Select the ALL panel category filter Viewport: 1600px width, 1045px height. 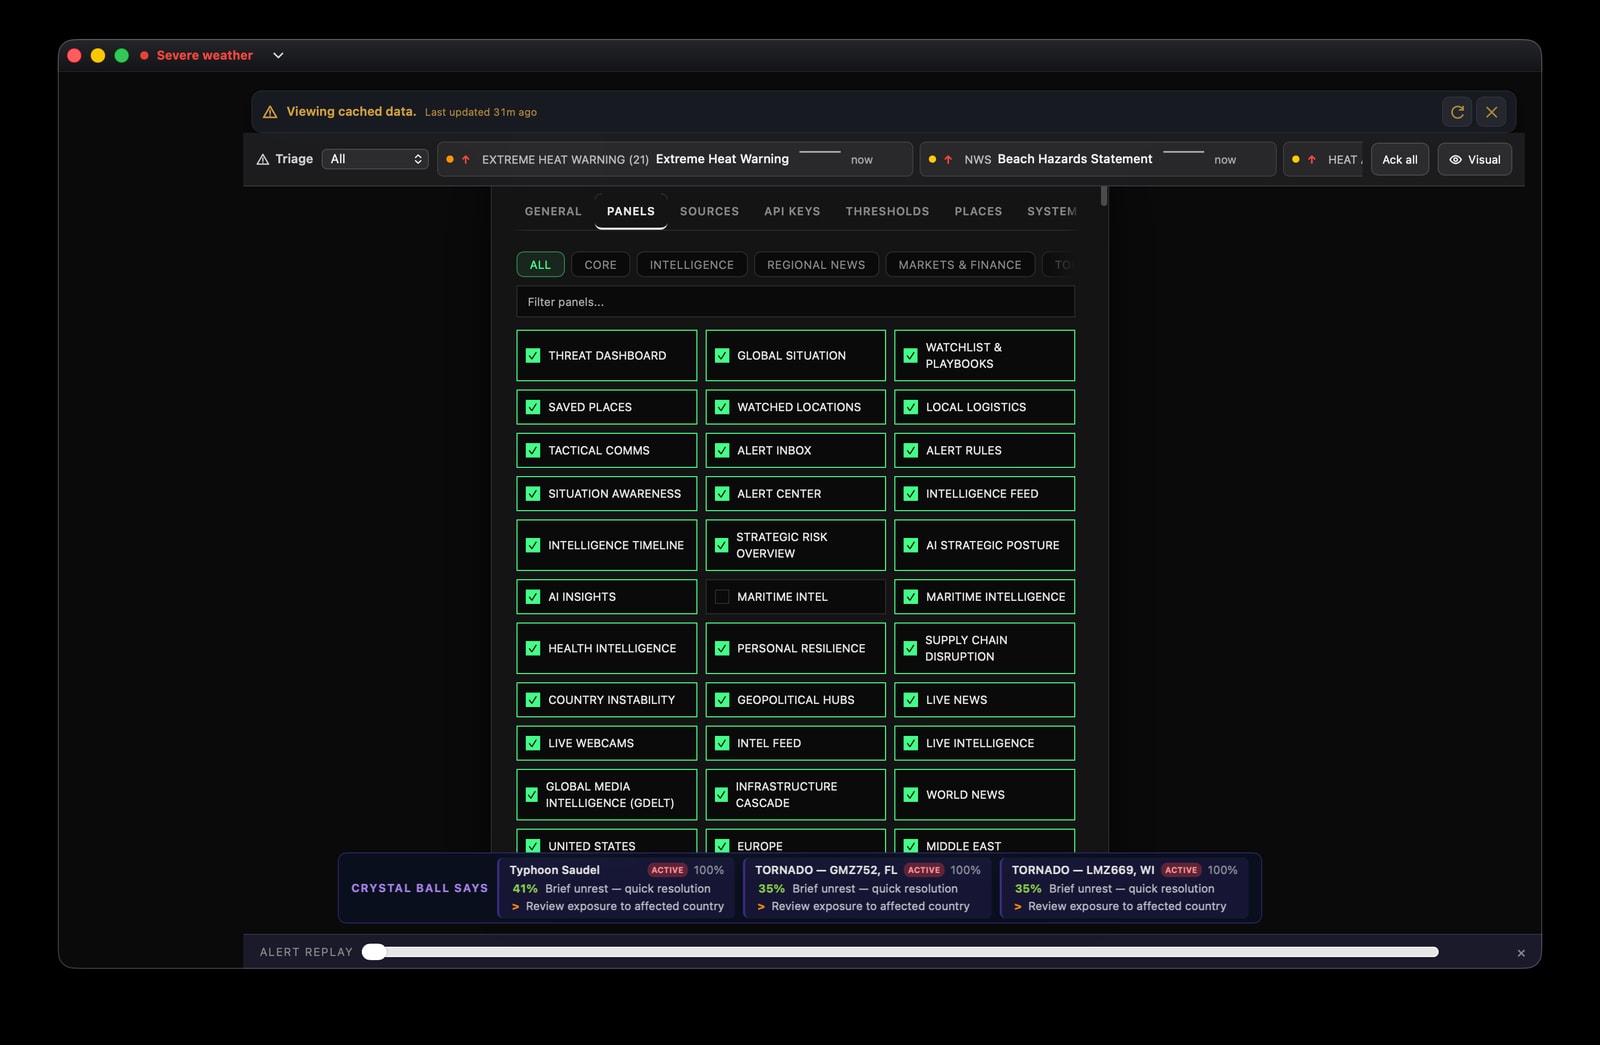click(540, 265)
